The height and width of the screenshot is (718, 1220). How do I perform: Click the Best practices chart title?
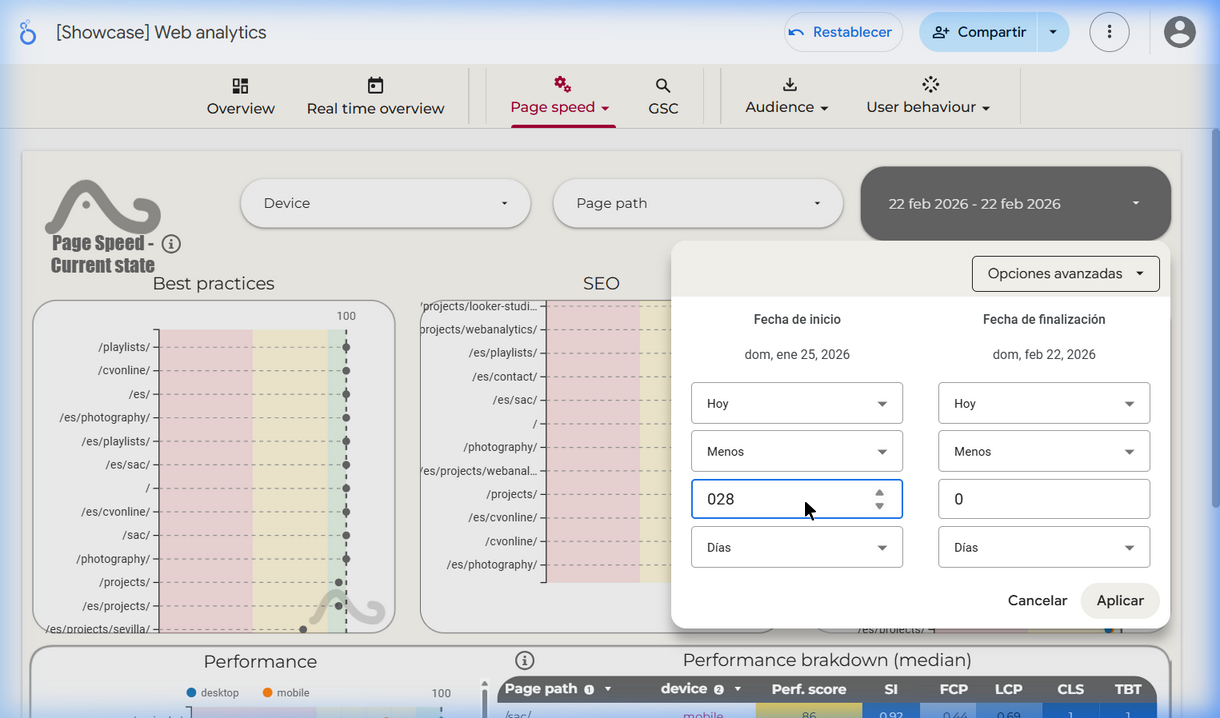pyautogui.click(x=213, y=283)
